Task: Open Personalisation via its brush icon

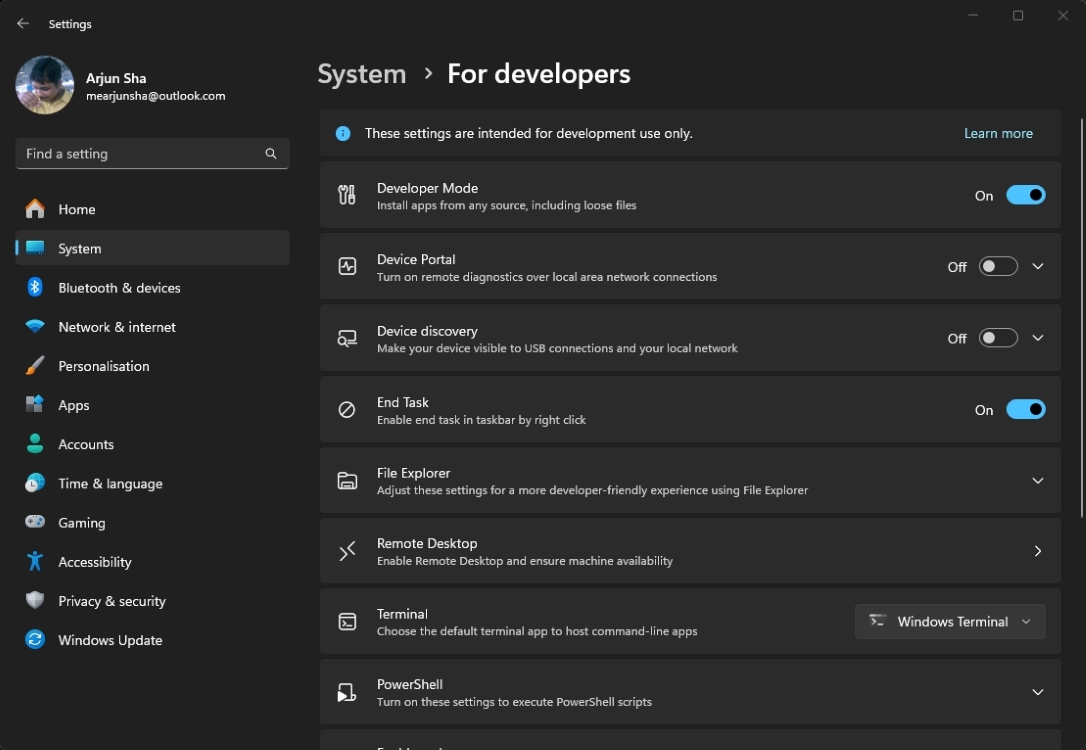Action: point(36,366)
